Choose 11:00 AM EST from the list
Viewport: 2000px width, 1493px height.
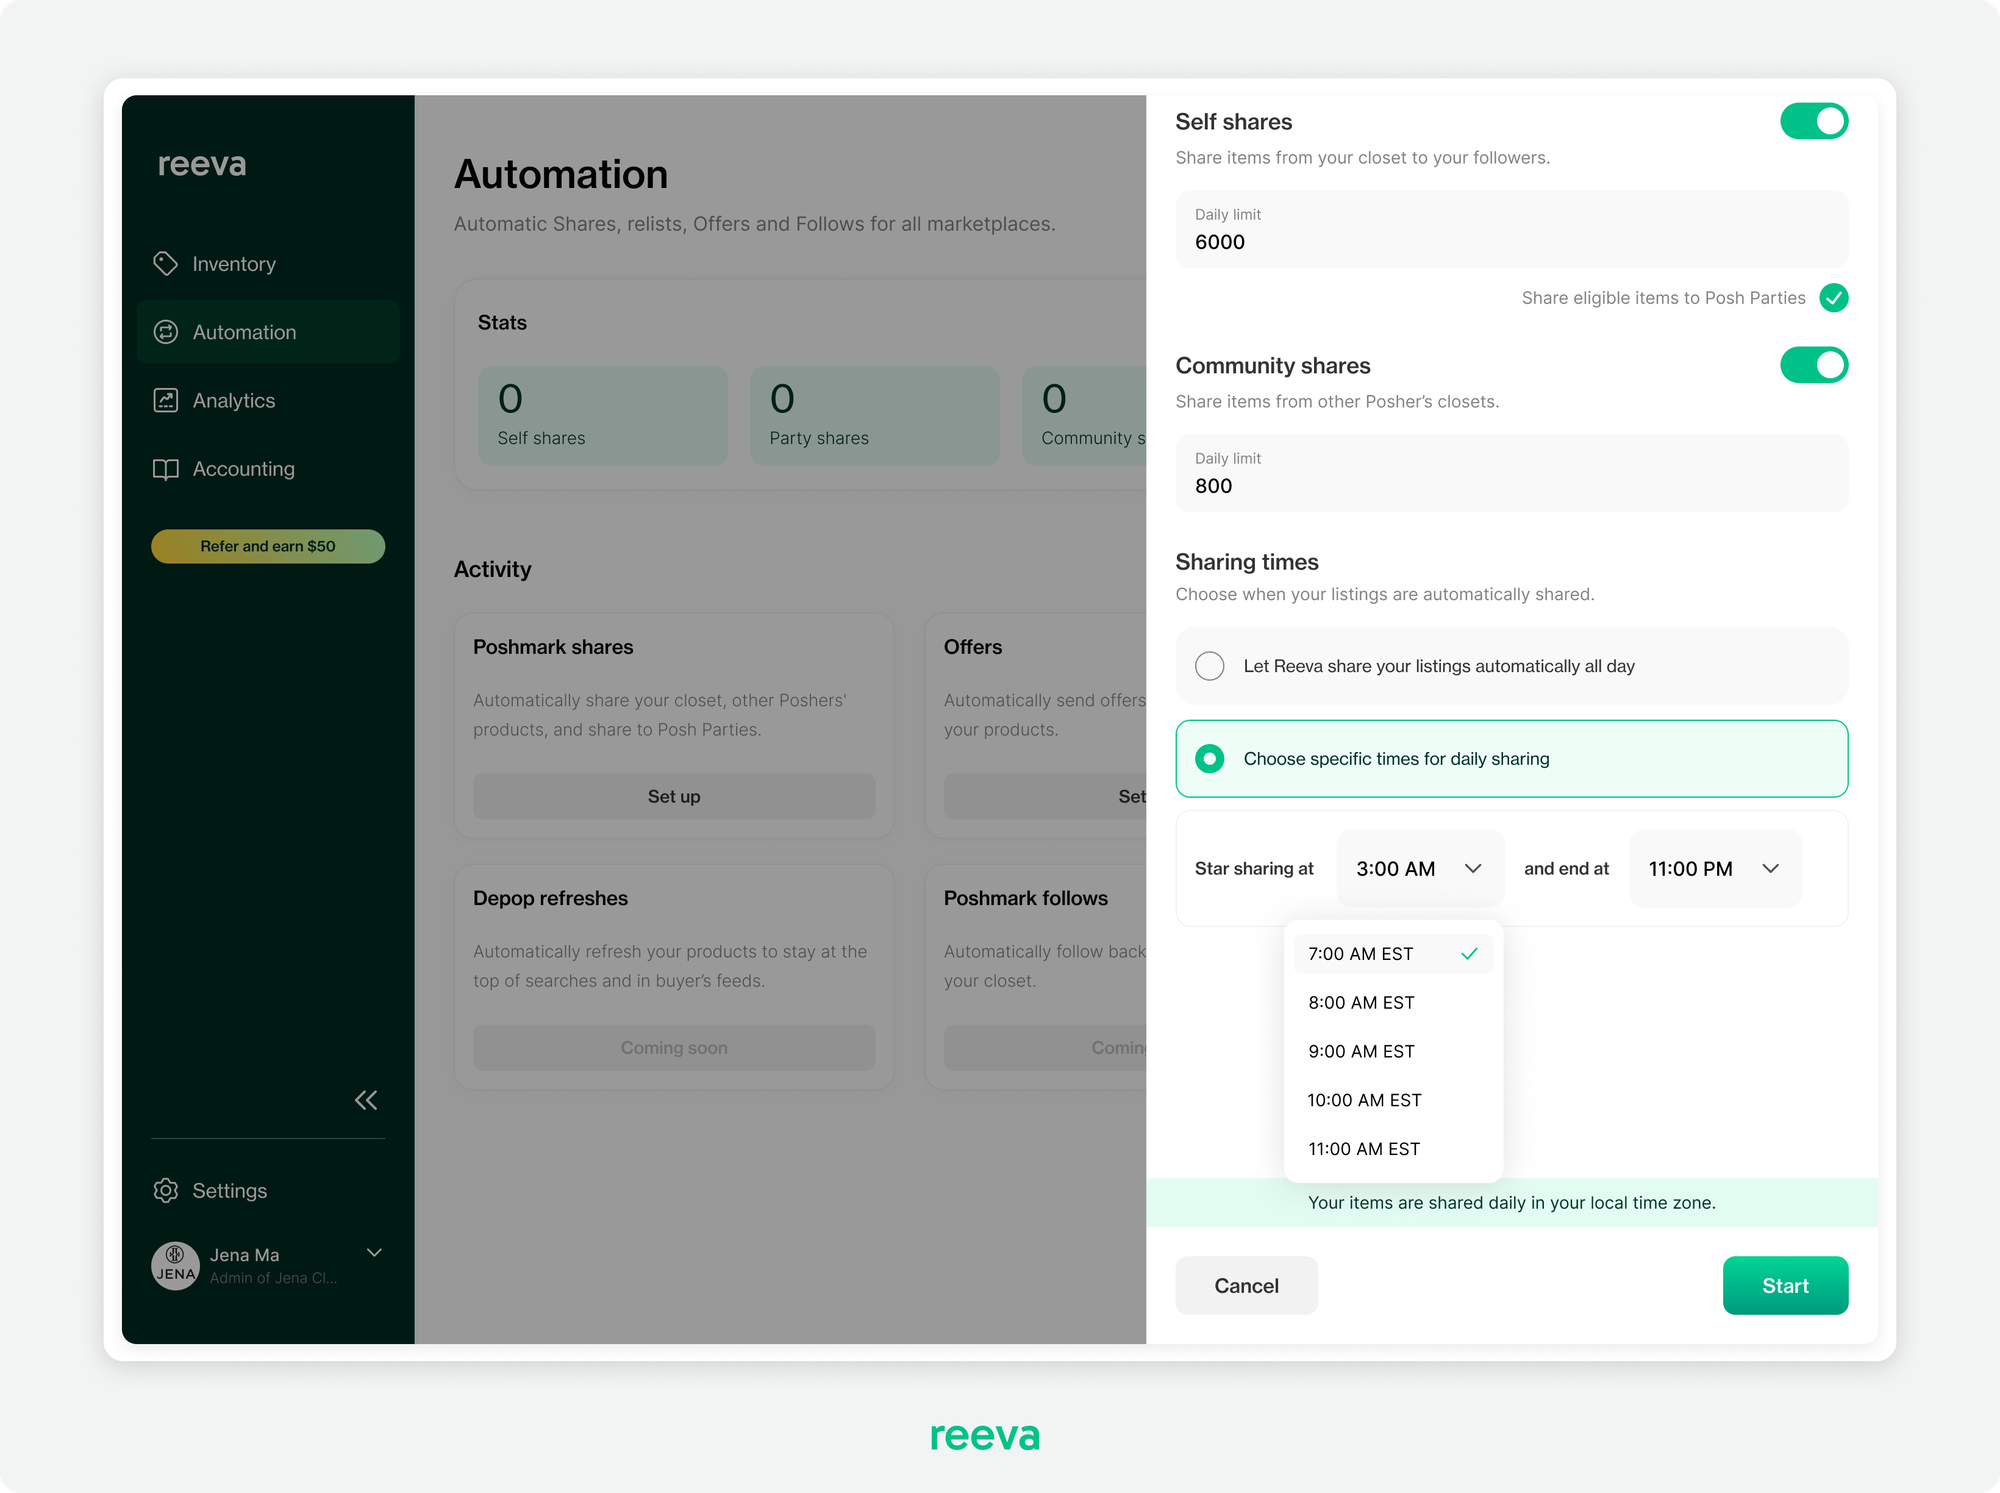coord(1393,1149)
